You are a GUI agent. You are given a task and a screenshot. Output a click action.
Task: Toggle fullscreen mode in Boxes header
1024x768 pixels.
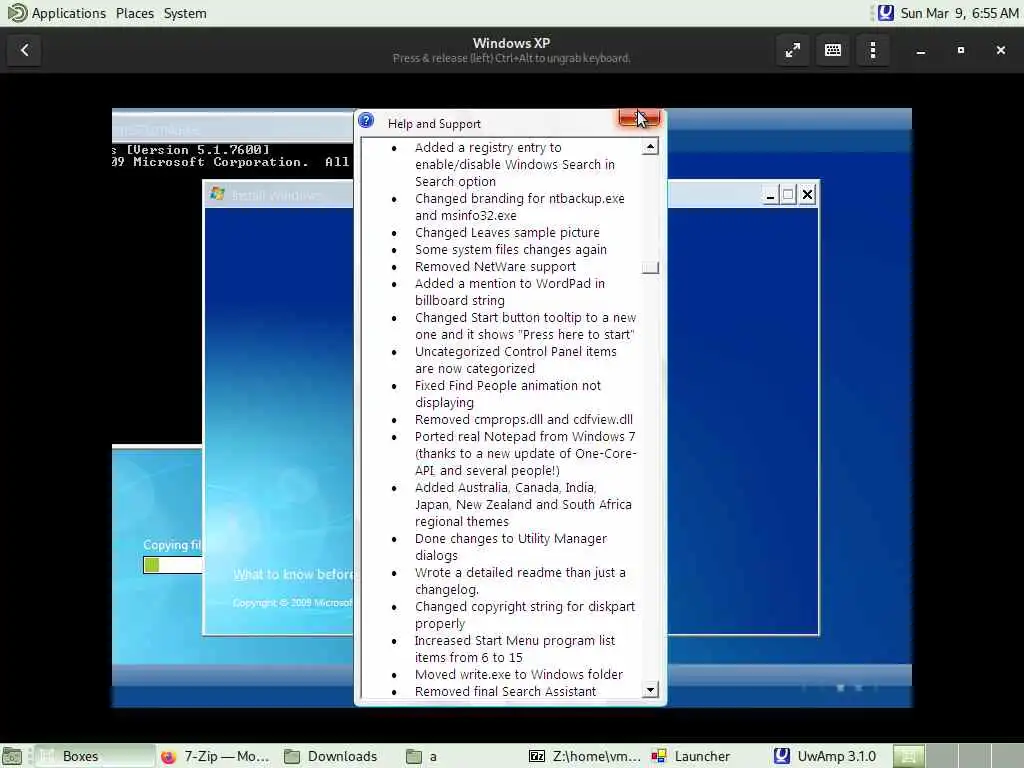792,50
